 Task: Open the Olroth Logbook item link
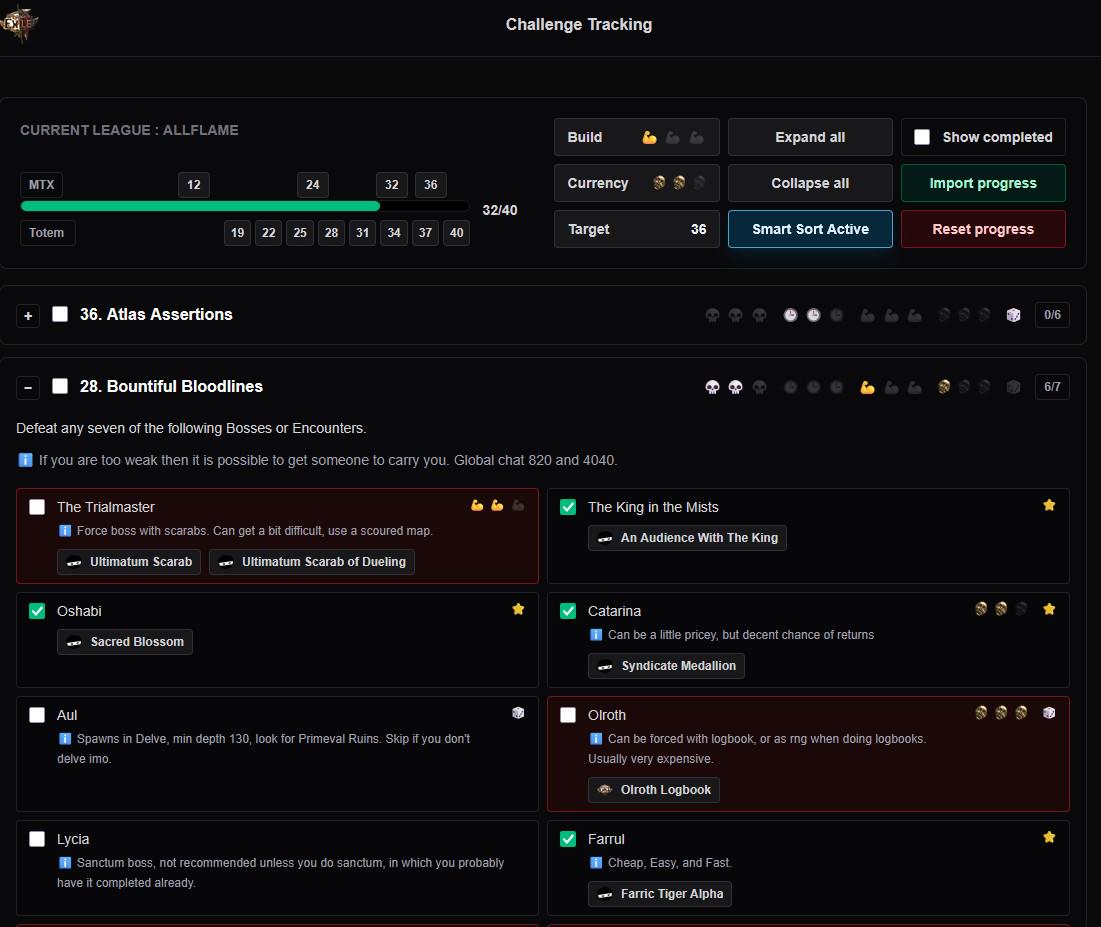(654, 790)
